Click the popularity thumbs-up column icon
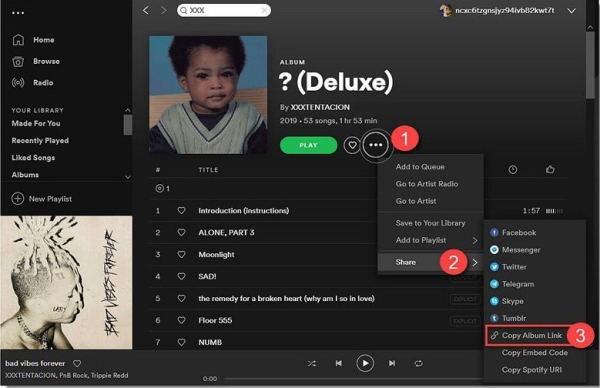Viewport: 600px width, 388px height. (x=550, y=169)
